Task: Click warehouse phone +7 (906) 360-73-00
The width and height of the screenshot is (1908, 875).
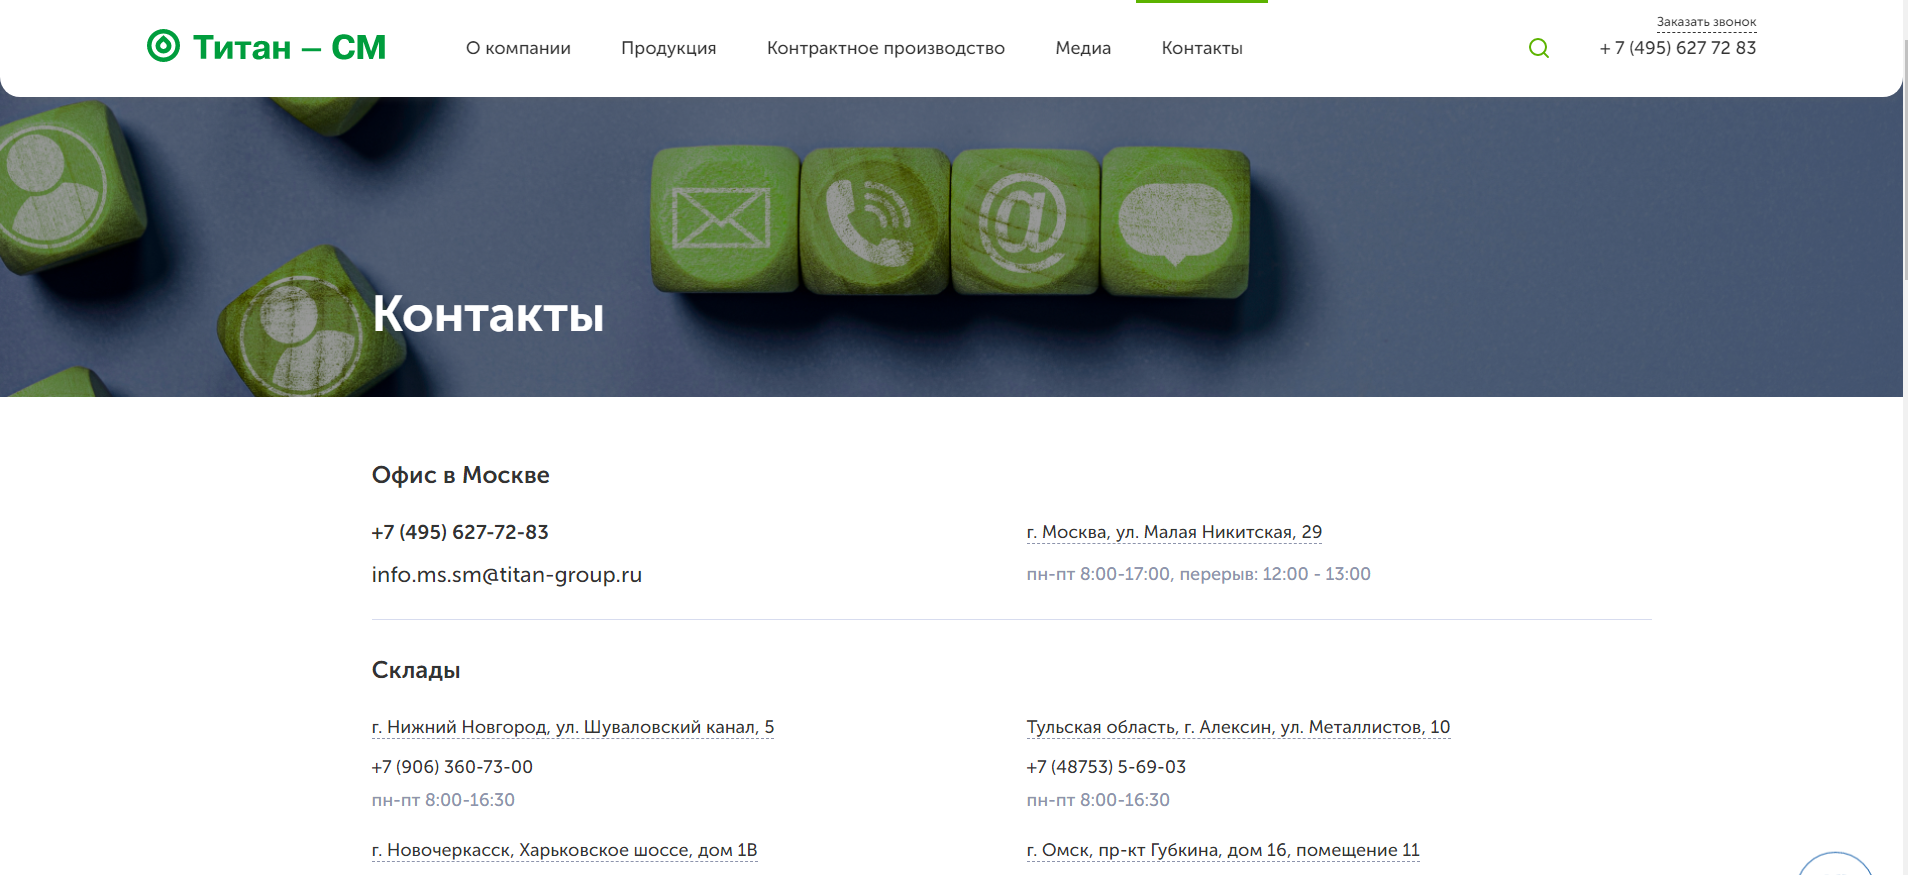Action: click(452, 767)
